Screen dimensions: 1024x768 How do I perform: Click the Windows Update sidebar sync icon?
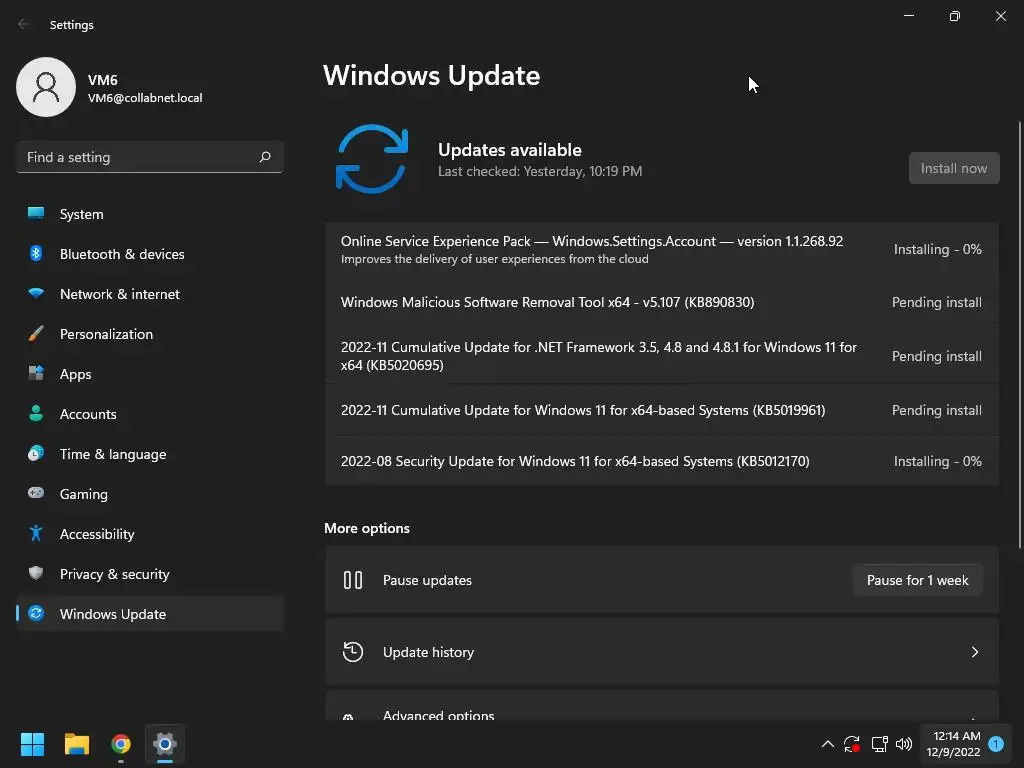tap(36, 613)
